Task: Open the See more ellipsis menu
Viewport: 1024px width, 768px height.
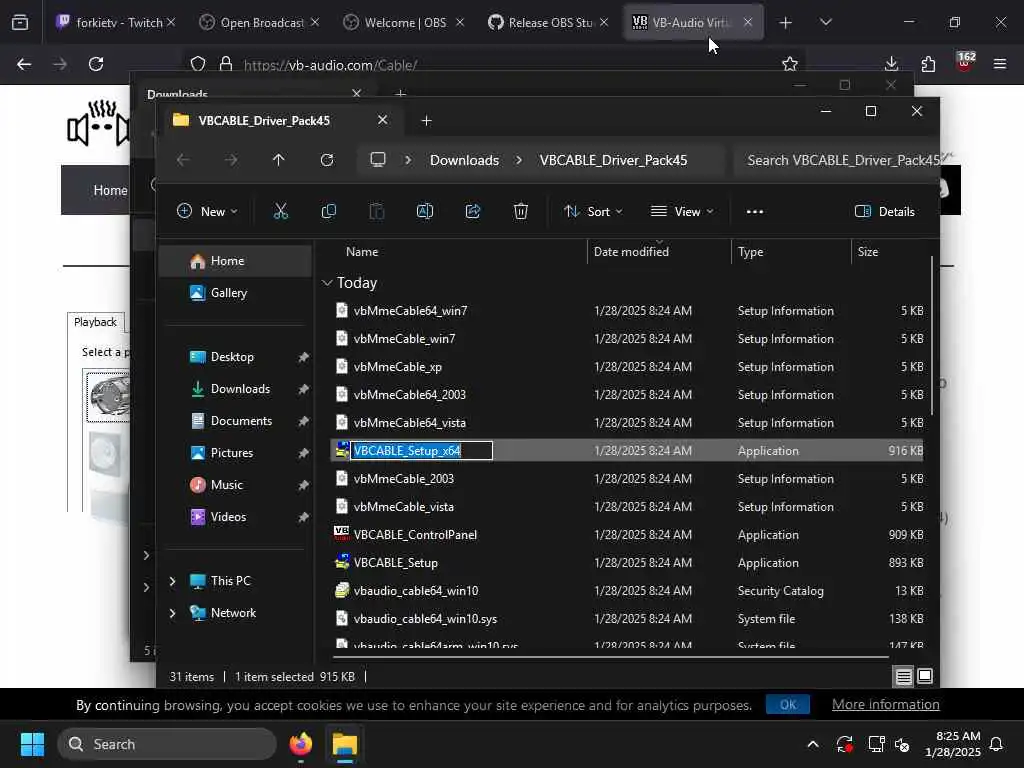Action: (x=755, y=212)
